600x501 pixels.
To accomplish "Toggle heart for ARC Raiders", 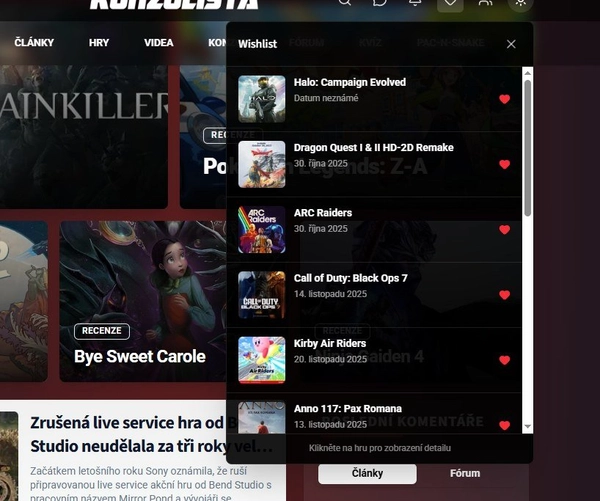I will 504,230.
